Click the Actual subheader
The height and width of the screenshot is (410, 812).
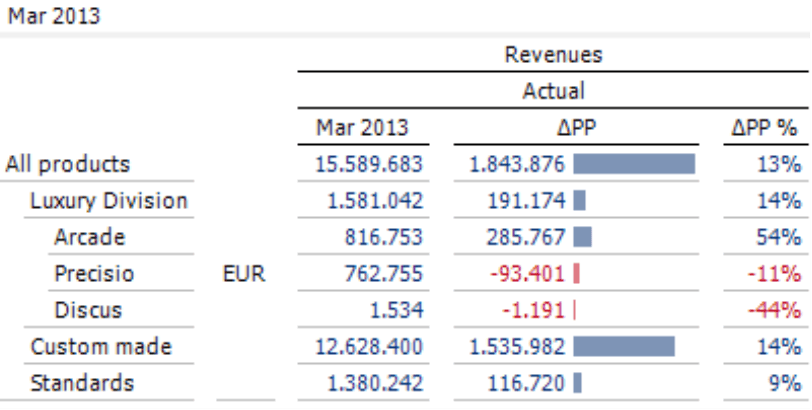tap(553, 91)
